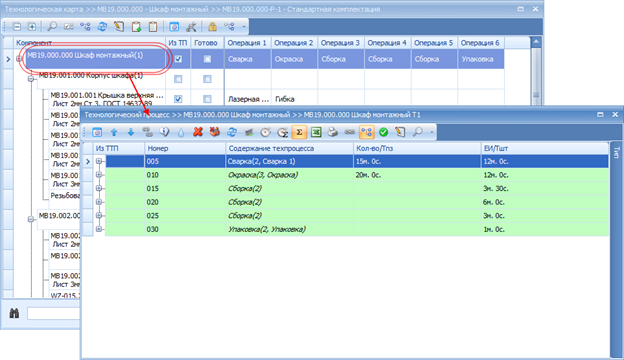
Task: Expand operation 025 tree node
Action: [x=99, y=216]
